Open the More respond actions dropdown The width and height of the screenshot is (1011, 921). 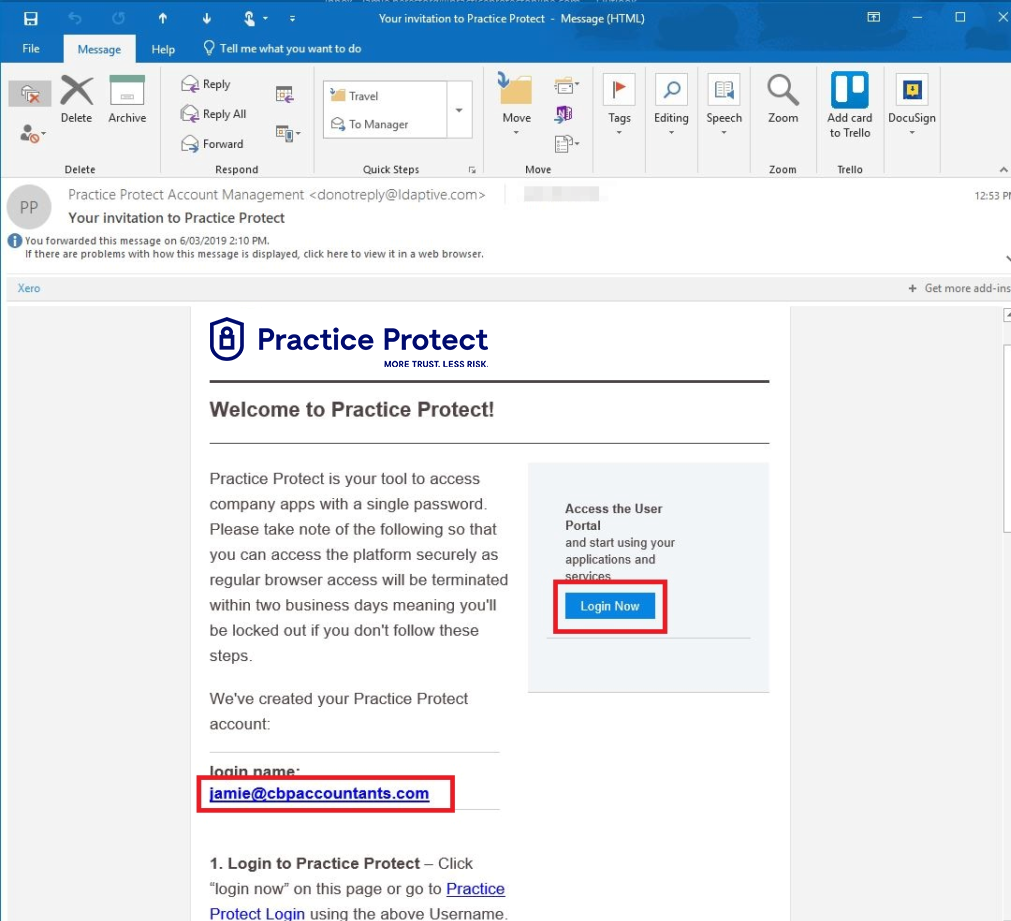288,134
